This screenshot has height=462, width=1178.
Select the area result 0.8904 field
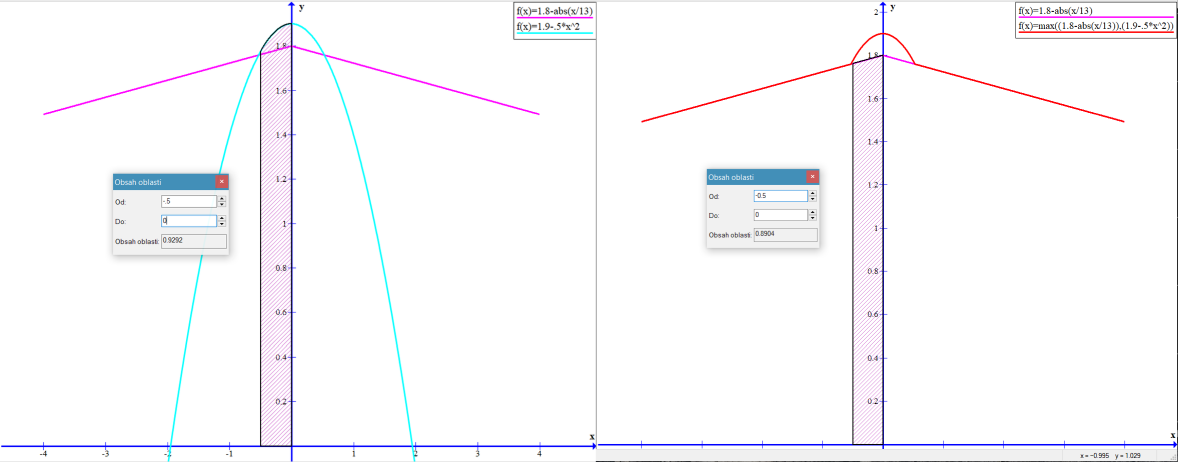pyautogui.click(x=785, y=234)
